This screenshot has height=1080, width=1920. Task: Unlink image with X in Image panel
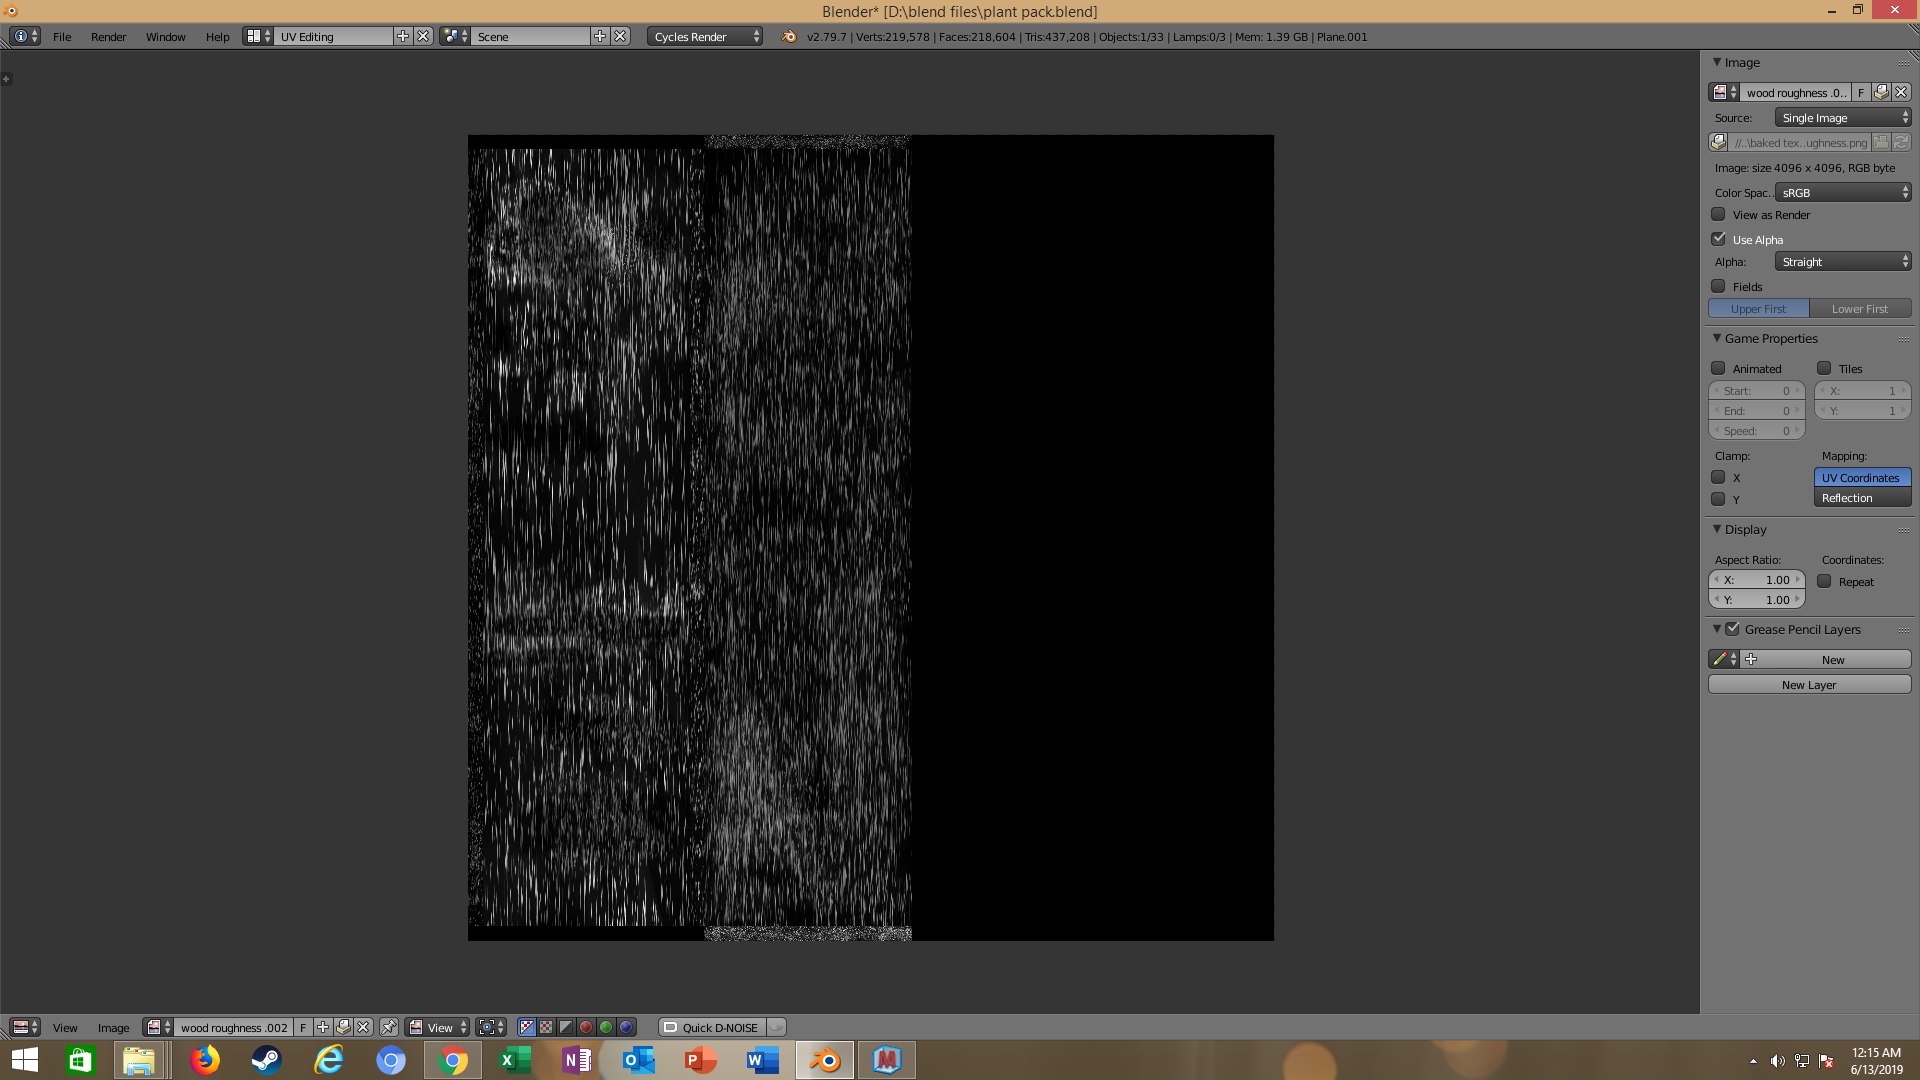point(1901,92)
